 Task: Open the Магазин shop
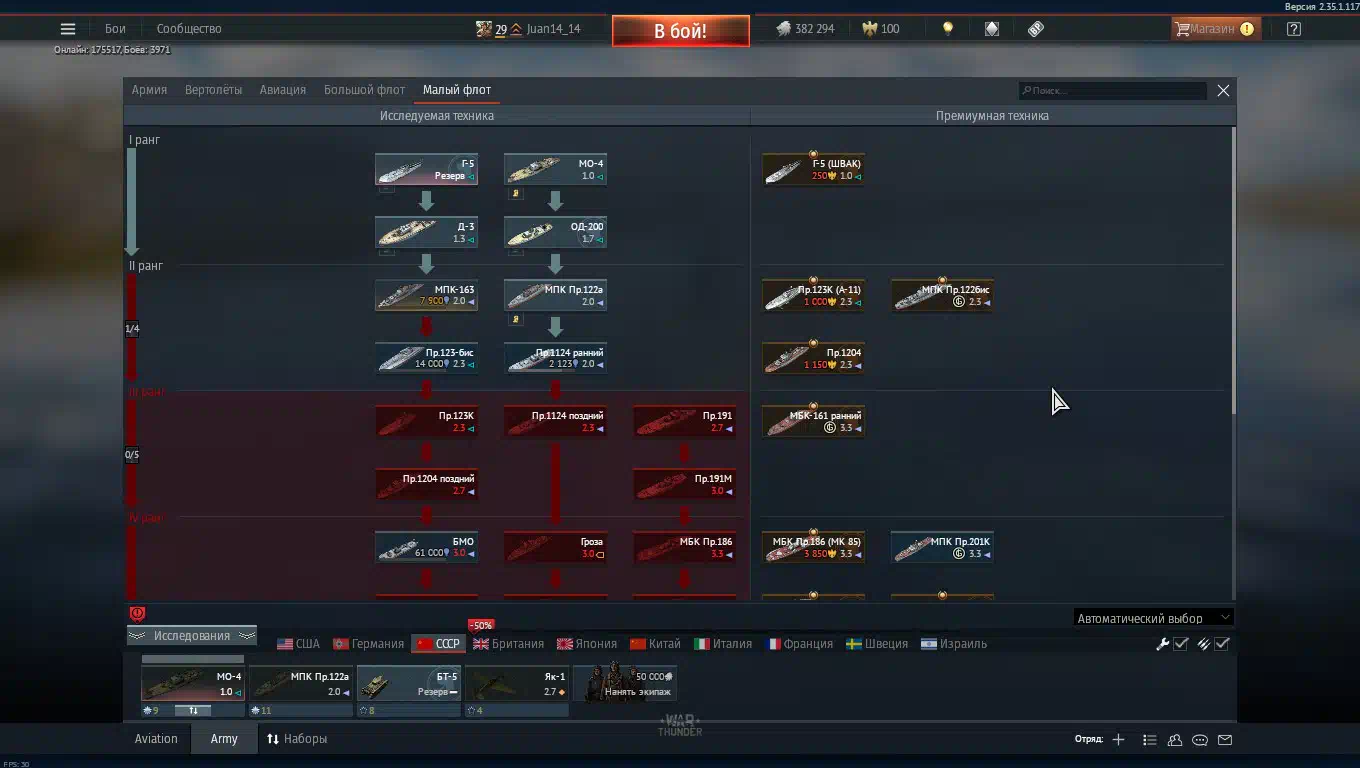pyautogui.click(x=1215, y=29)
